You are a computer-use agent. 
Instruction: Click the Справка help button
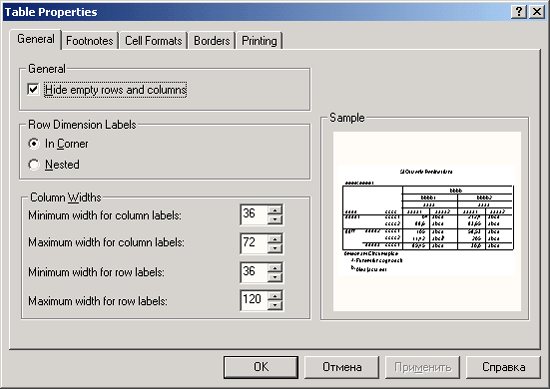503,367
